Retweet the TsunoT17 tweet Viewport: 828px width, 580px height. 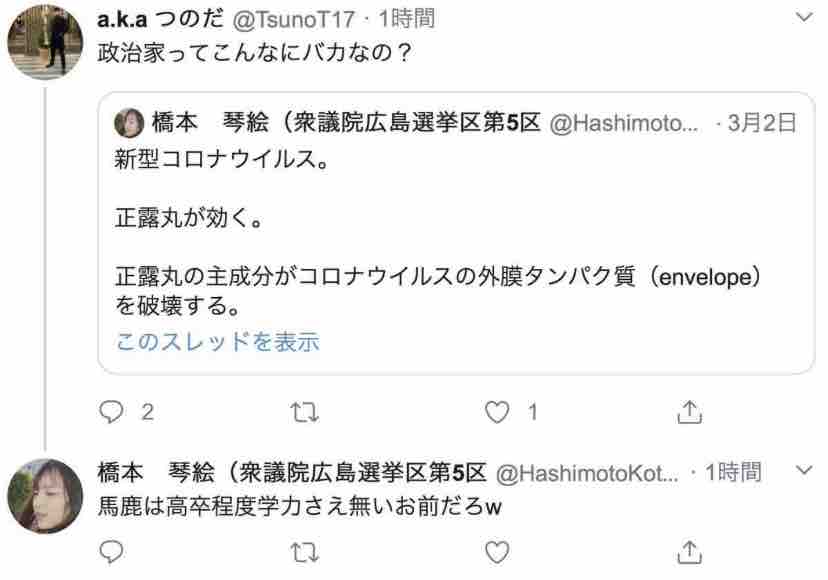[305, 413]
